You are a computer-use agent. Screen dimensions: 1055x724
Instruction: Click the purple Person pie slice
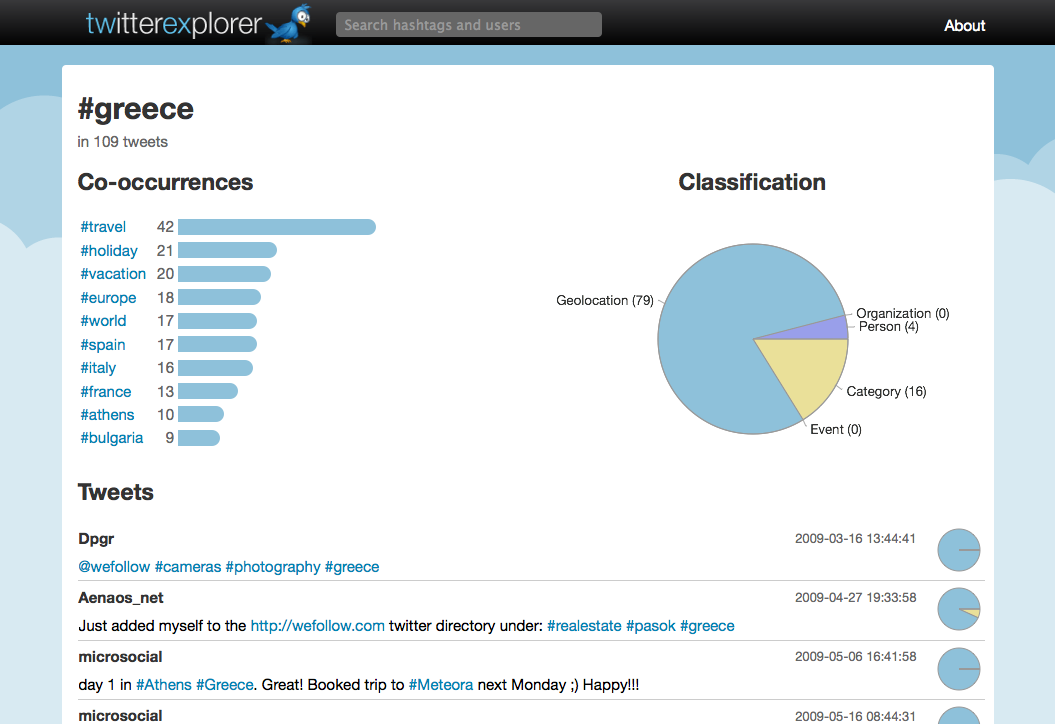(824, 329)
